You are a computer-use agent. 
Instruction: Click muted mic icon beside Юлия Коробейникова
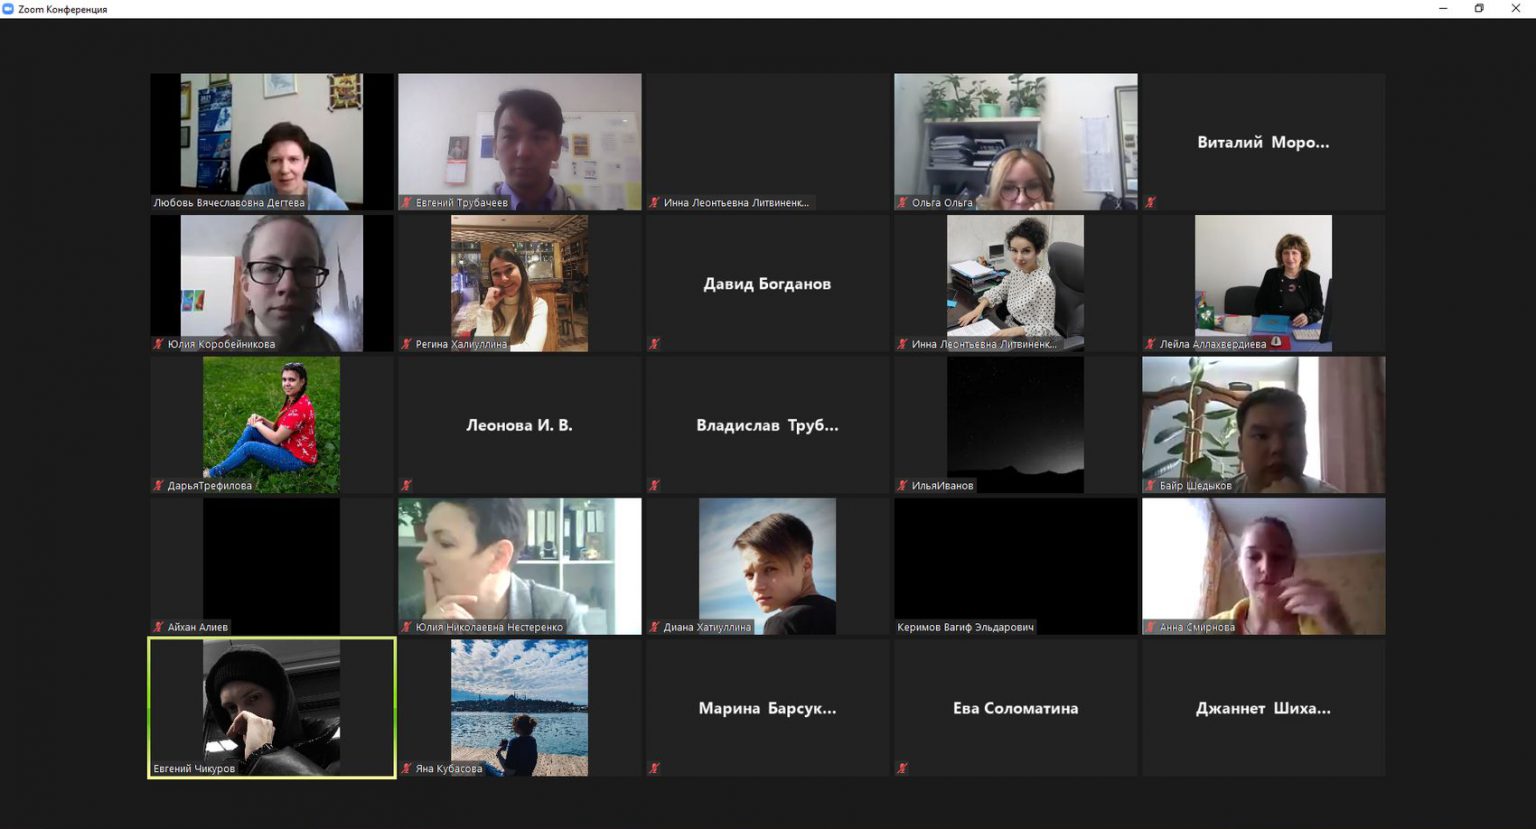158,344
